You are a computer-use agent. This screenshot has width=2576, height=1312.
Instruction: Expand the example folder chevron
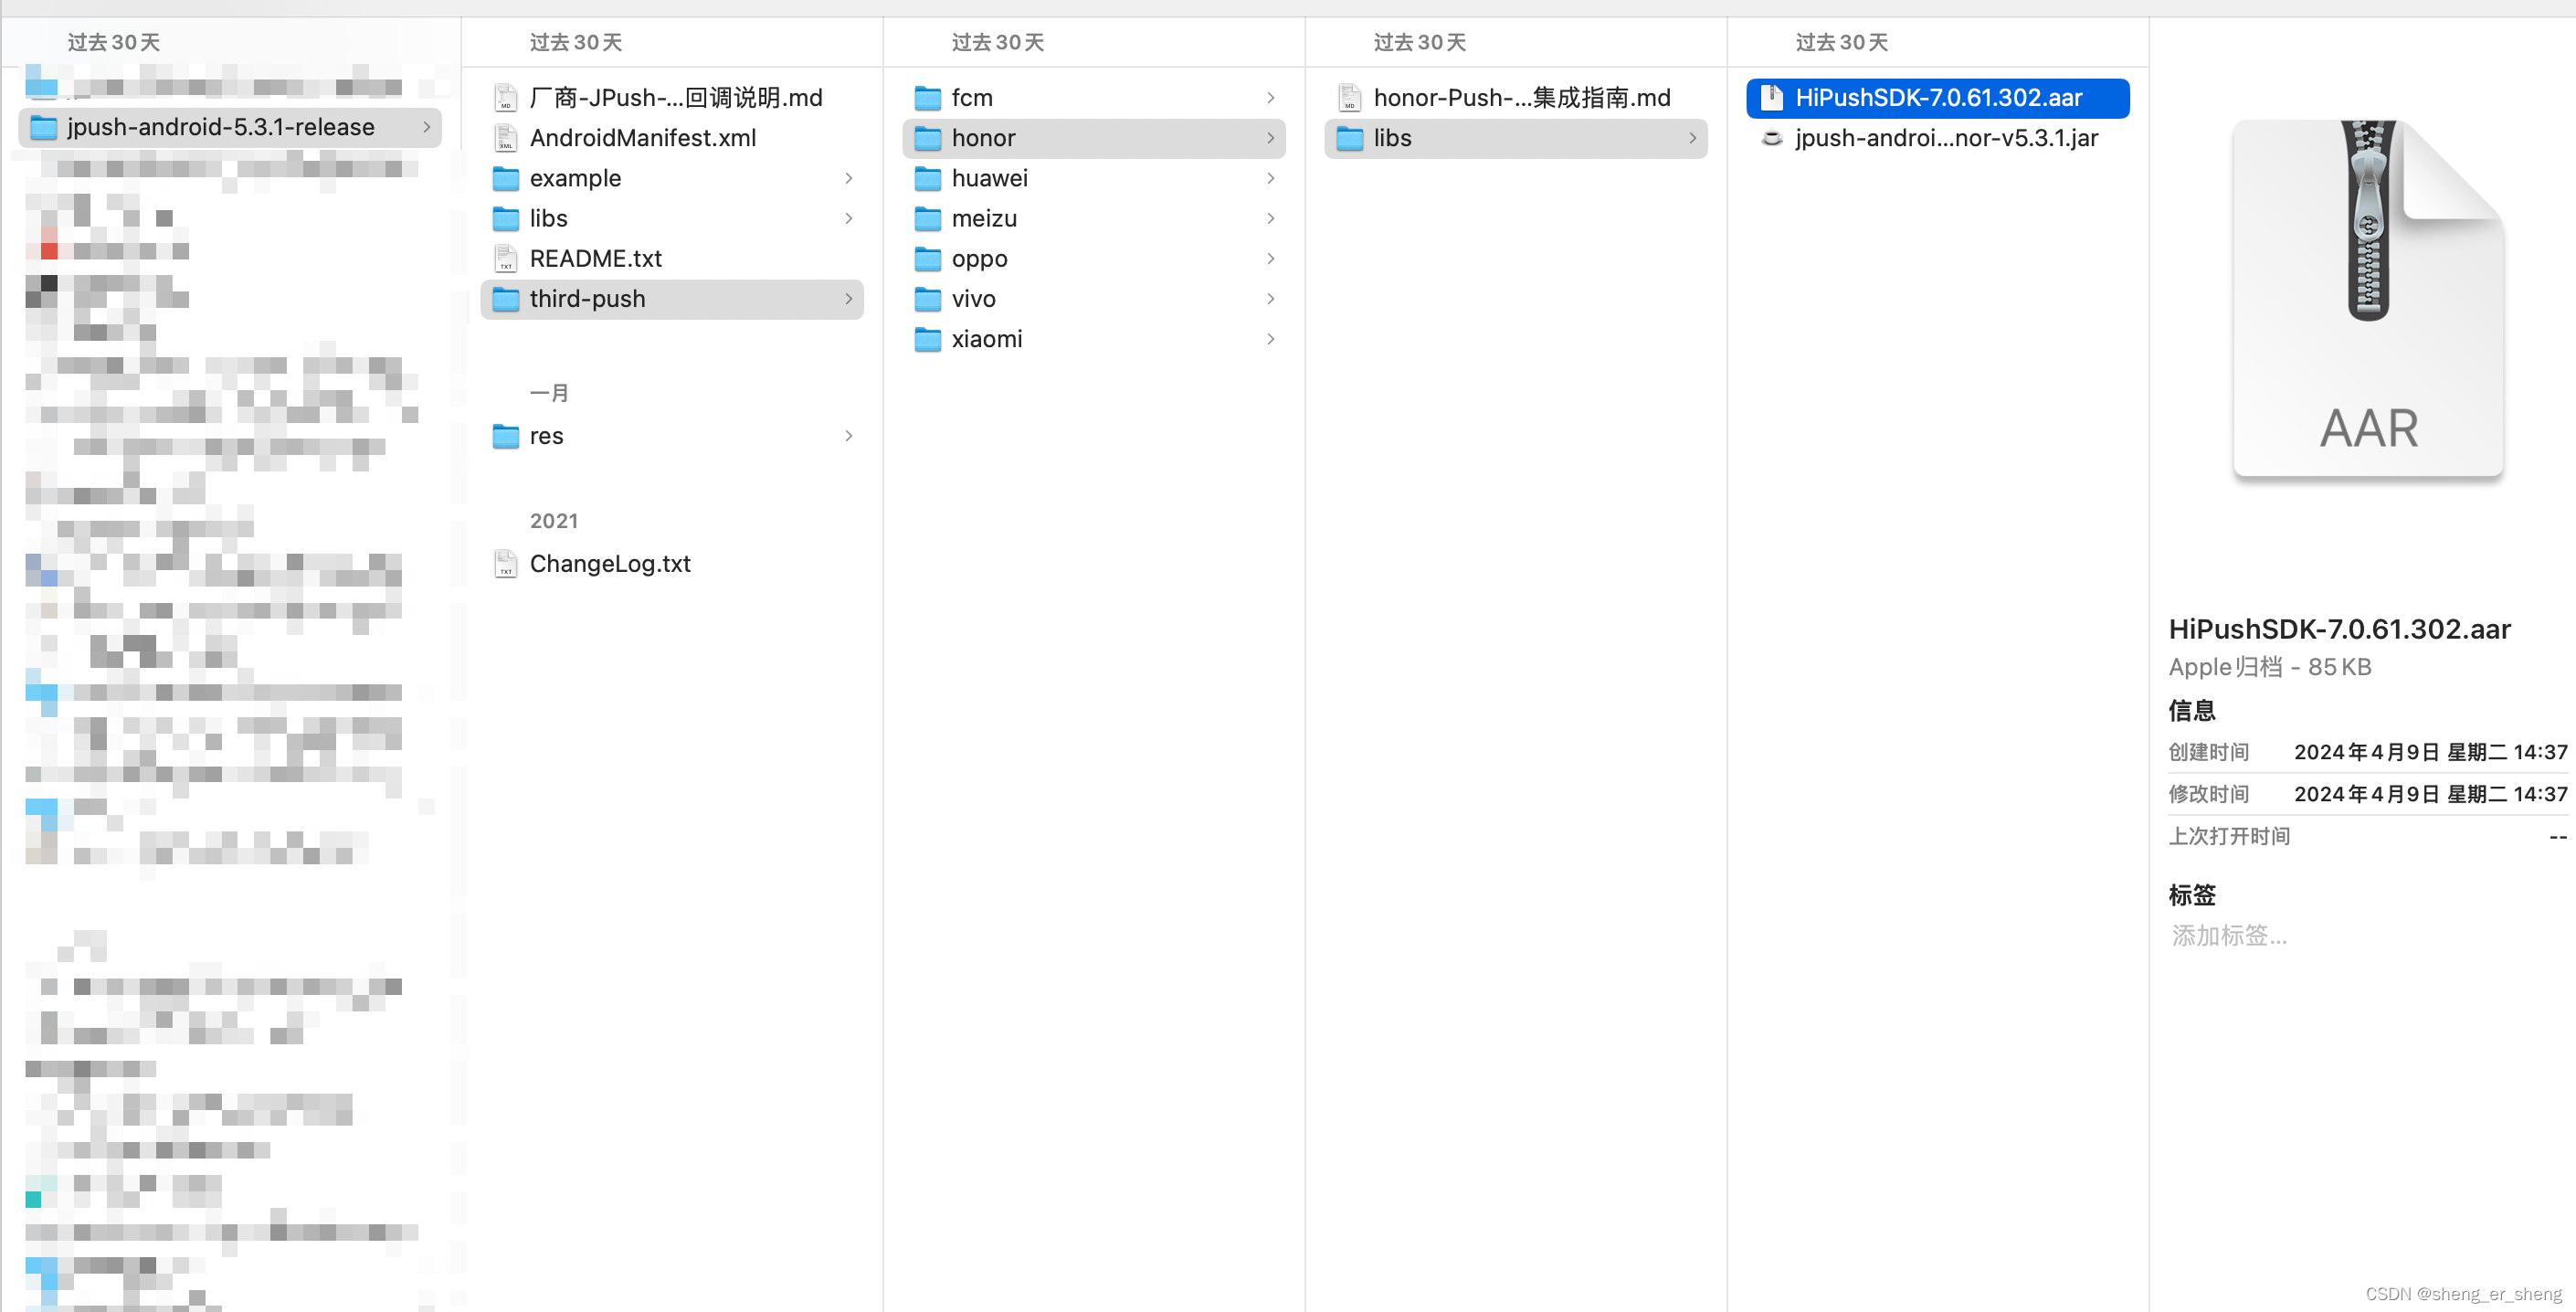[x=848, y=178]
